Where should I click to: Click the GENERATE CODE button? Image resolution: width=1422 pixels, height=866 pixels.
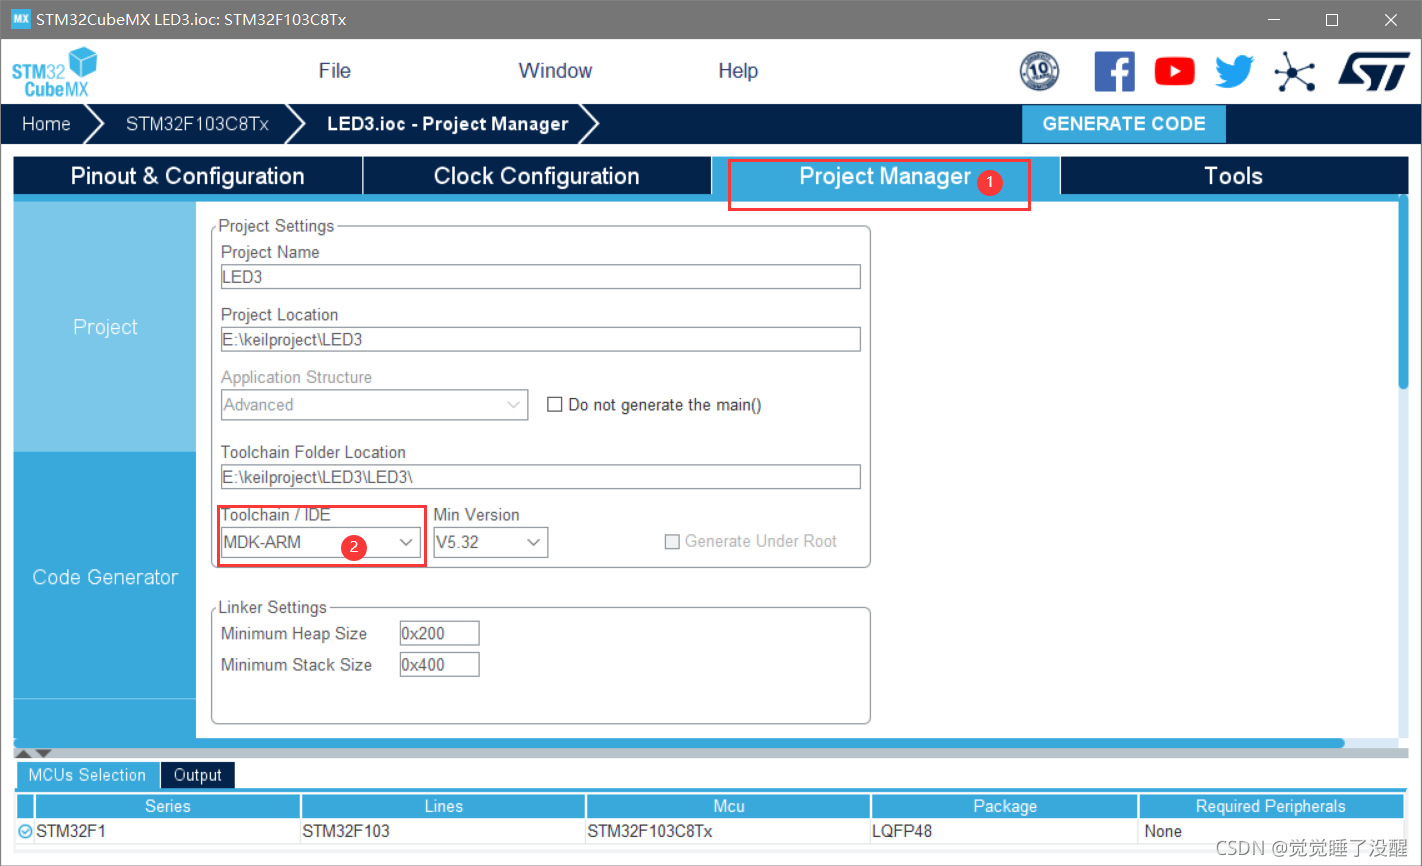1124,124
